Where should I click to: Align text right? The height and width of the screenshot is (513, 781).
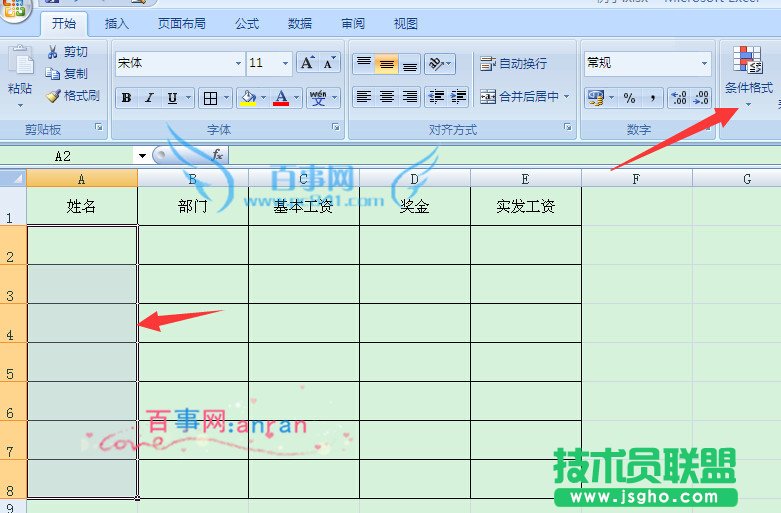pos(410,97)
